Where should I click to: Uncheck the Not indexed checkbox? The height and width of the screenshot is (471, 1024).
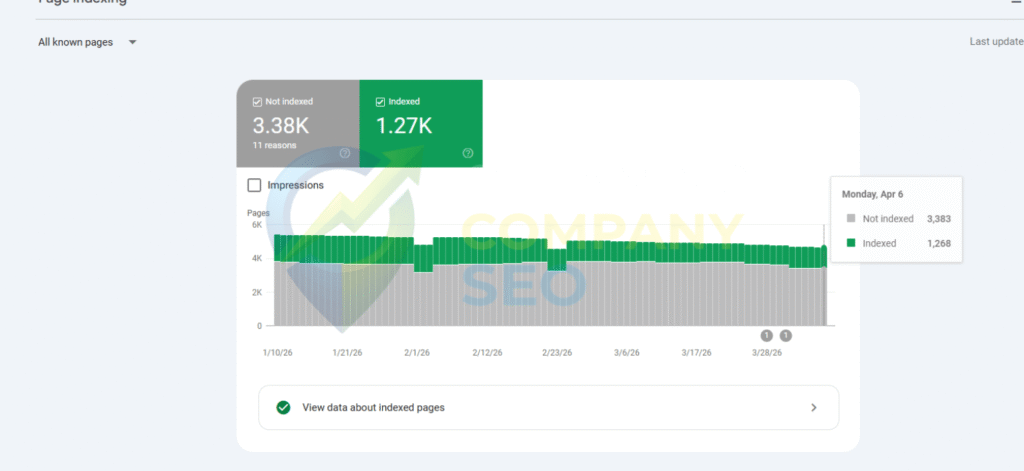tap(257, 102)
